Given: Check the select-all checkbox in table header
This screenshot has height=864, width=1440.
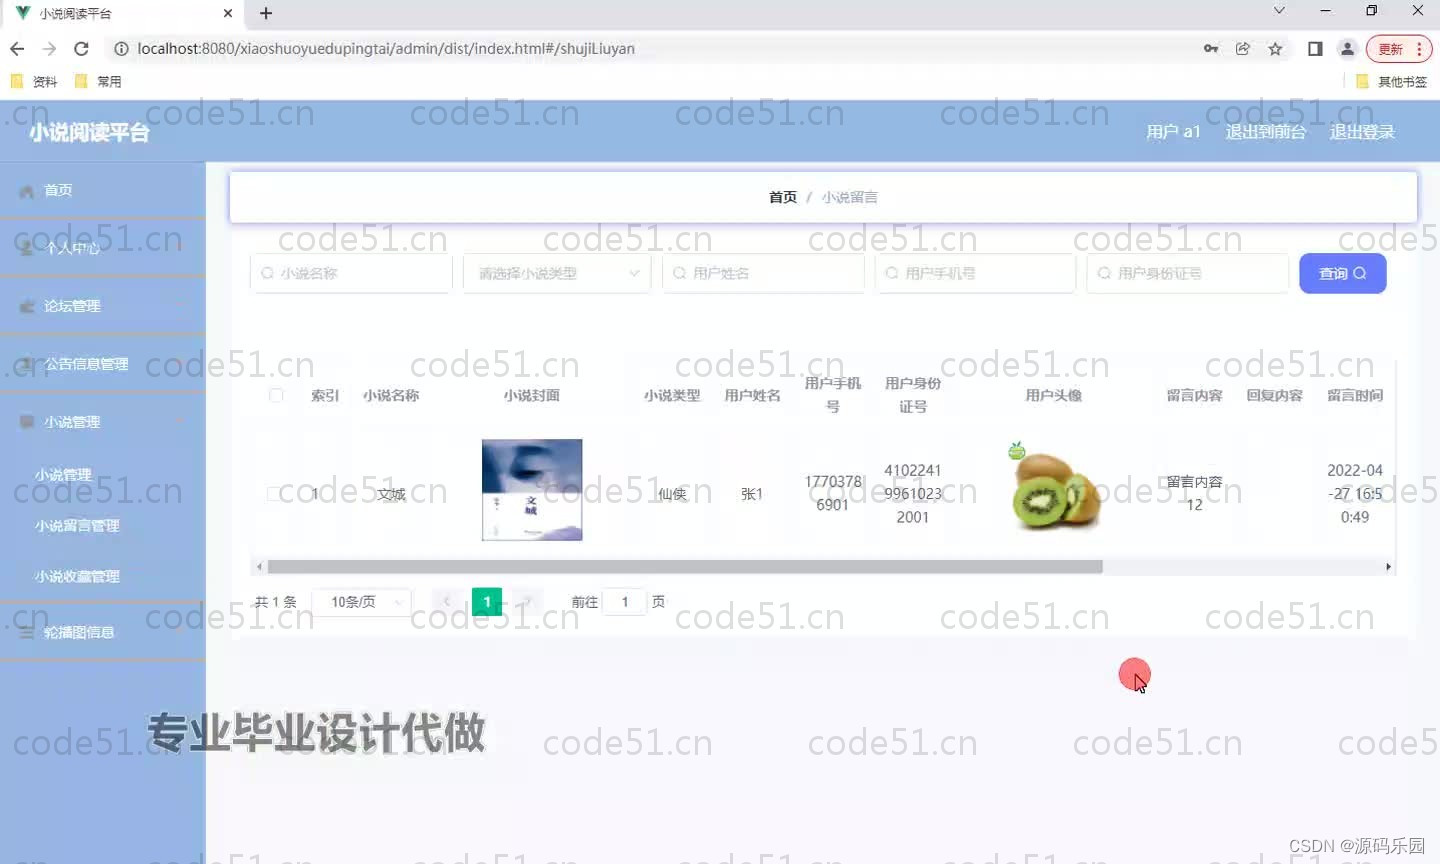Looking at the screenshot, I should (x=276, y=395).
